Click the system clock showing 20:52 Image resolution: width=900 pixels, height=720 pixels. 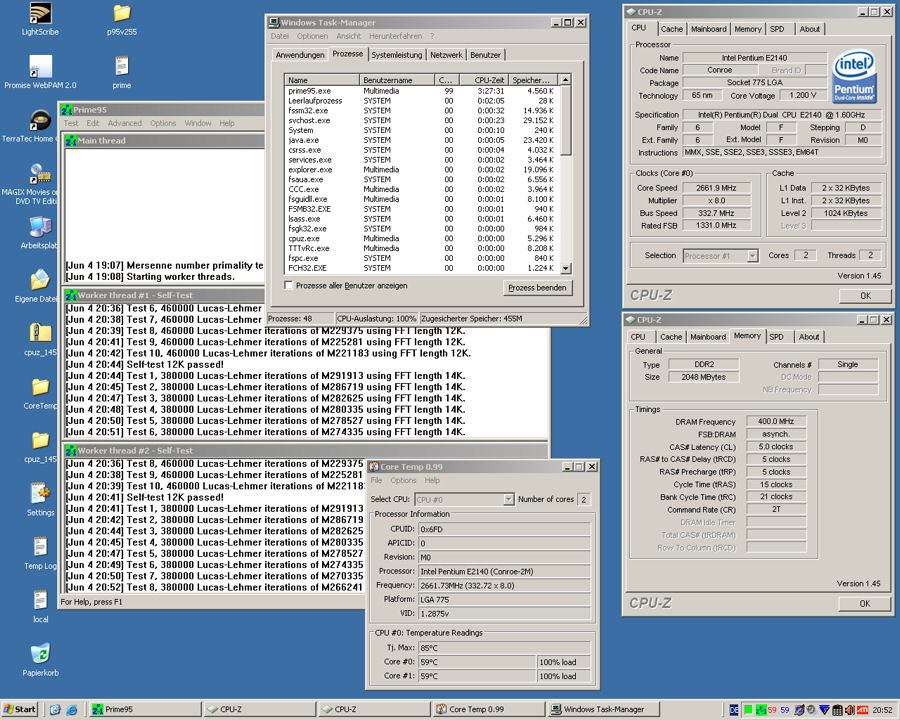882,710
